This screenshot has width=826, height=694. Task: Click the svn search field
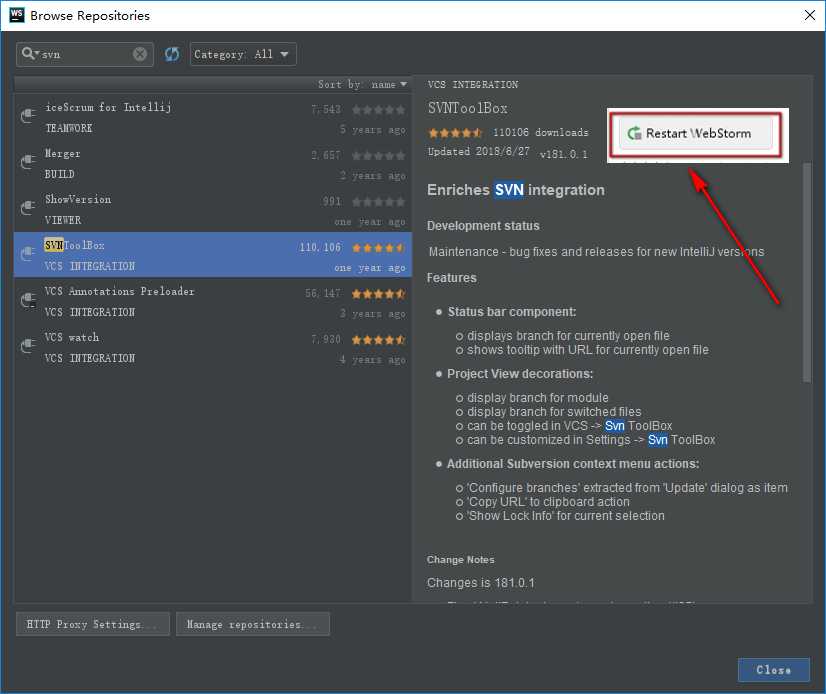(x=85, y=54)
